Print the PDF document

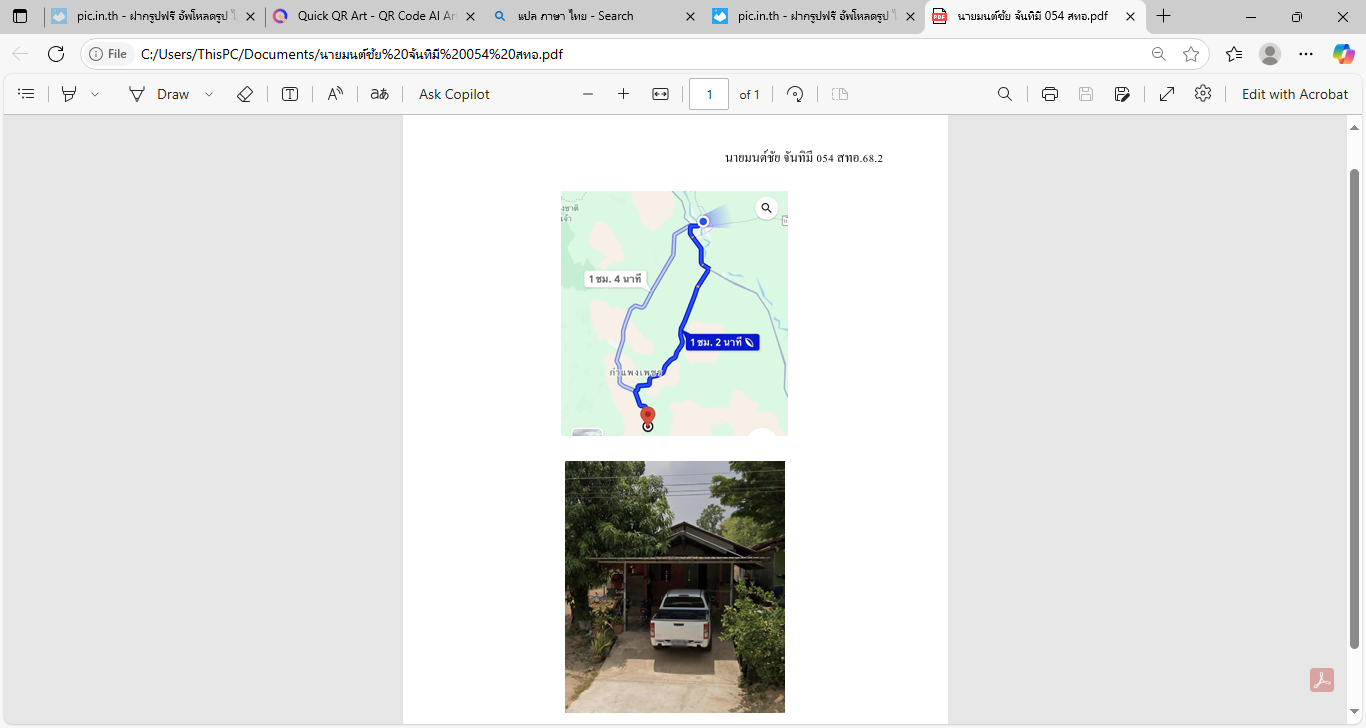pos(1049,93)
